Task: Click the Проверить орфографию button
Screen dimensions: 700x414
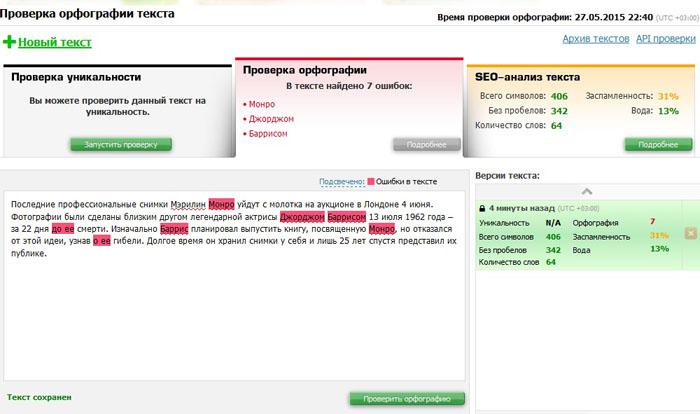Action: tap(407, 399)
